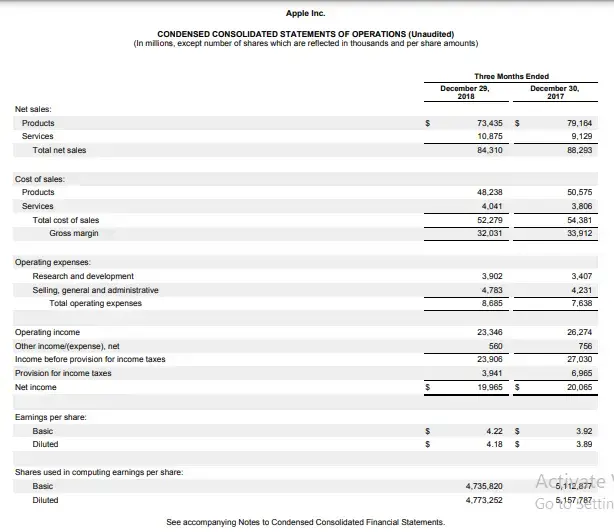Select Products cost of sales value 48,238
This screenshot has height=532, width=614.
pyautogui.click(x=489, y=192)
